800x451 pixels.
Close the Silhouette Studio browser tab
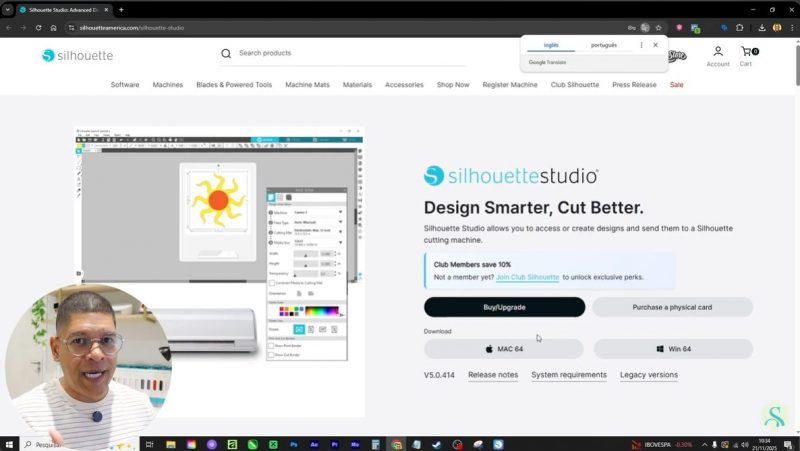(x=106, y=10)
